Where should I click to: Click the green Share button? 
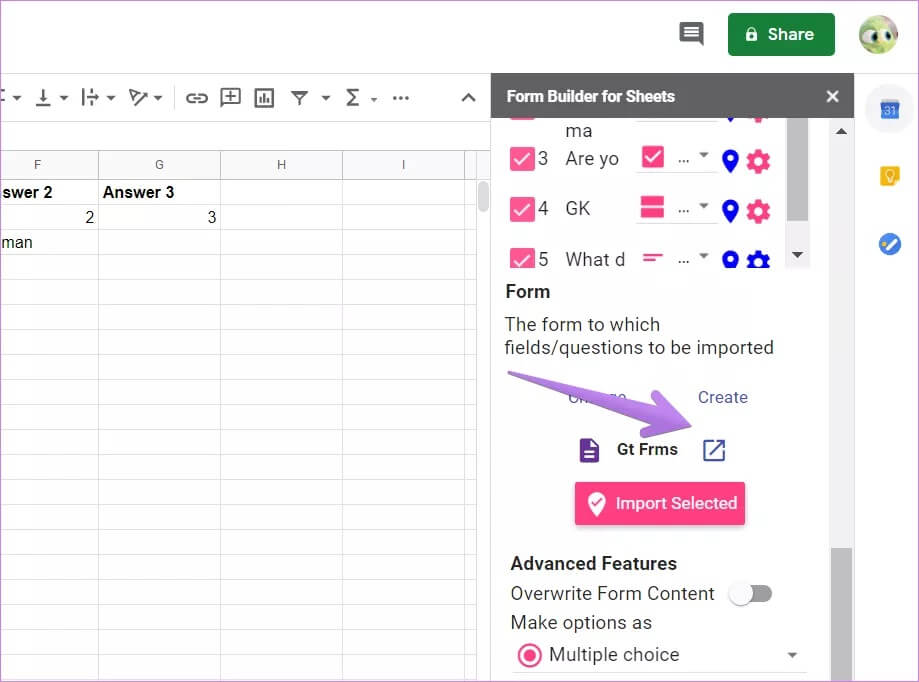780,34
